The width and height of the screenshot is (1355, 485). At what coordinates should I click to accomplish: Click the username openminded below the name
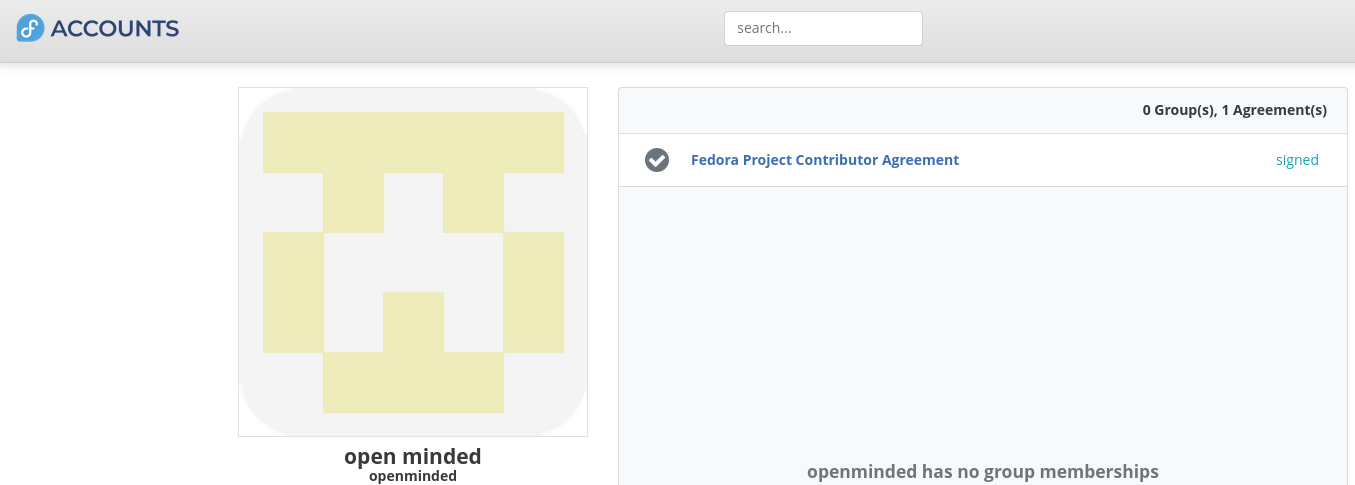(413, 476)
